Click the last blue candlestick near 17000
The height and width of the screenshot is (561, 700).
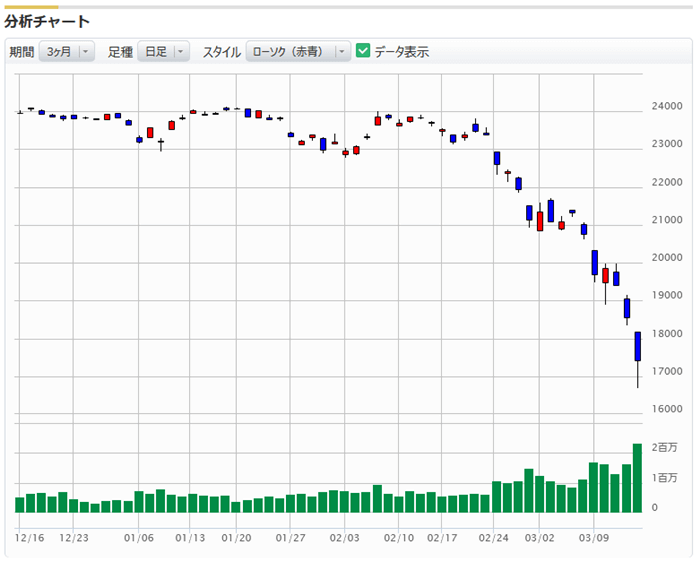637,347
